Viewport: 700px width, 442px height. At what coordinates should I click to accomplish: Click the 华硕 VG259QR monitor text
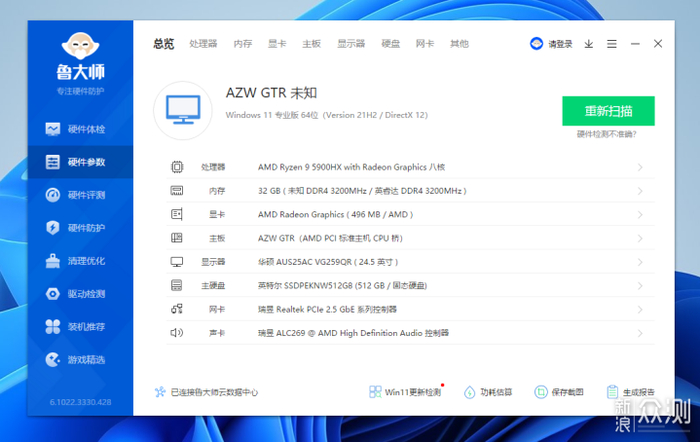[328, 262]
